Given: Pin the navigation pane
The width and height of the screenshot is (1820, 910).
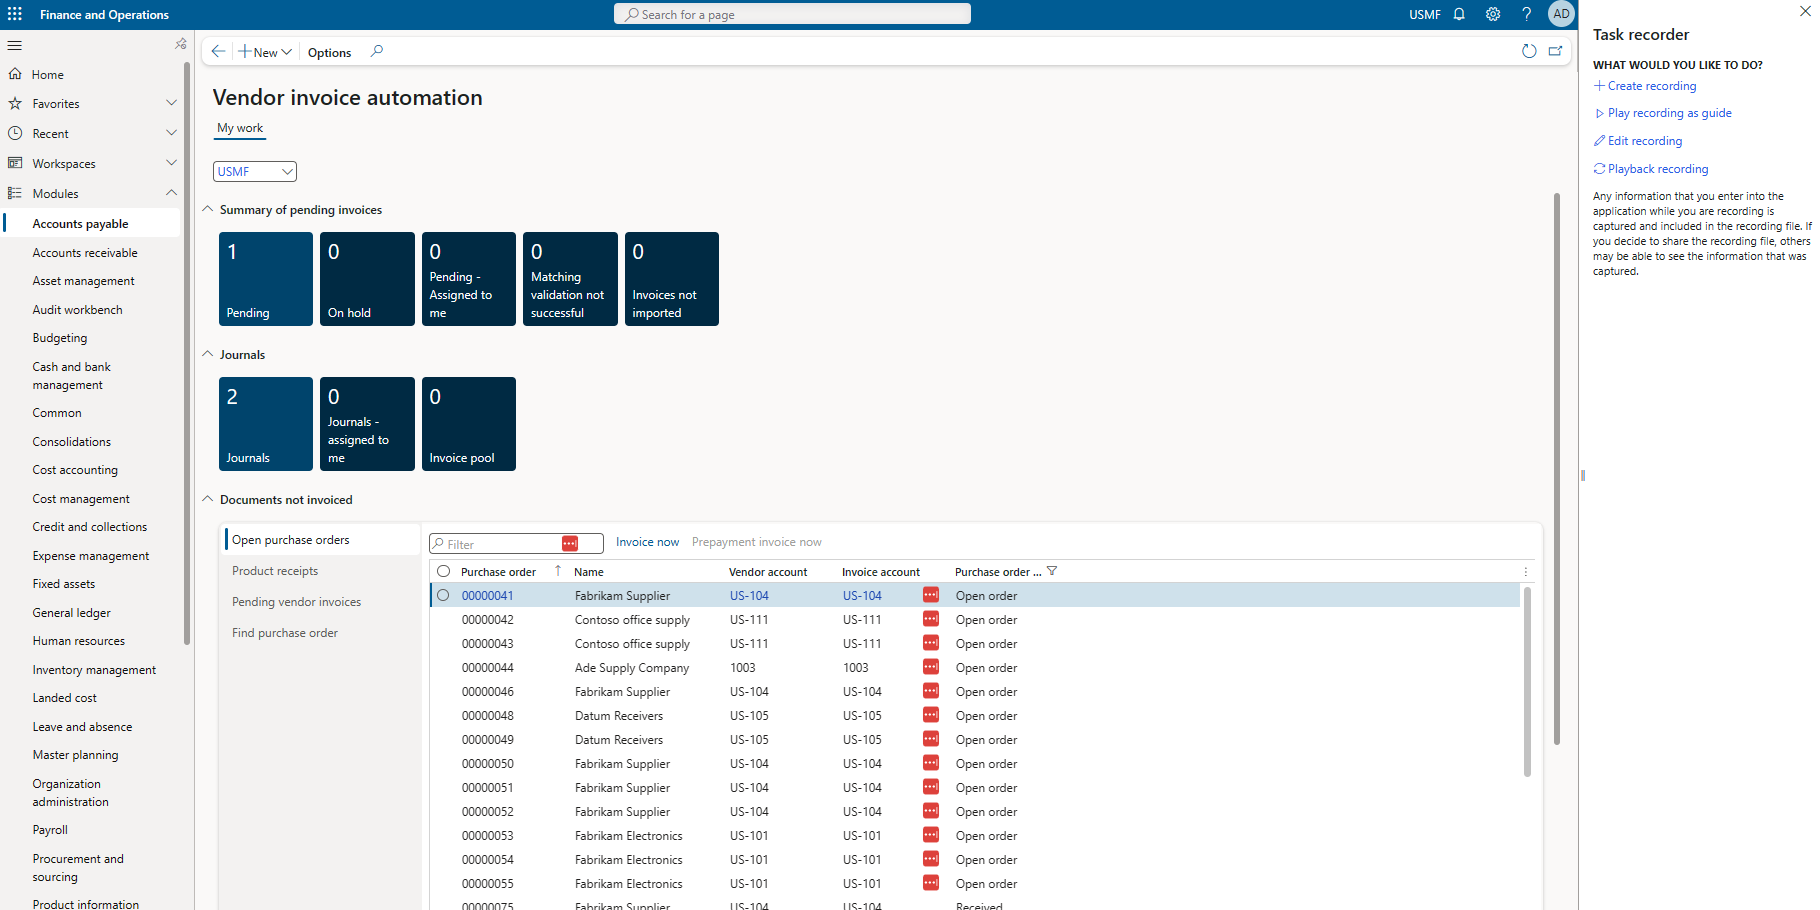Looking at the screenshot, I should pyautogui.click(x=181, y=43).
